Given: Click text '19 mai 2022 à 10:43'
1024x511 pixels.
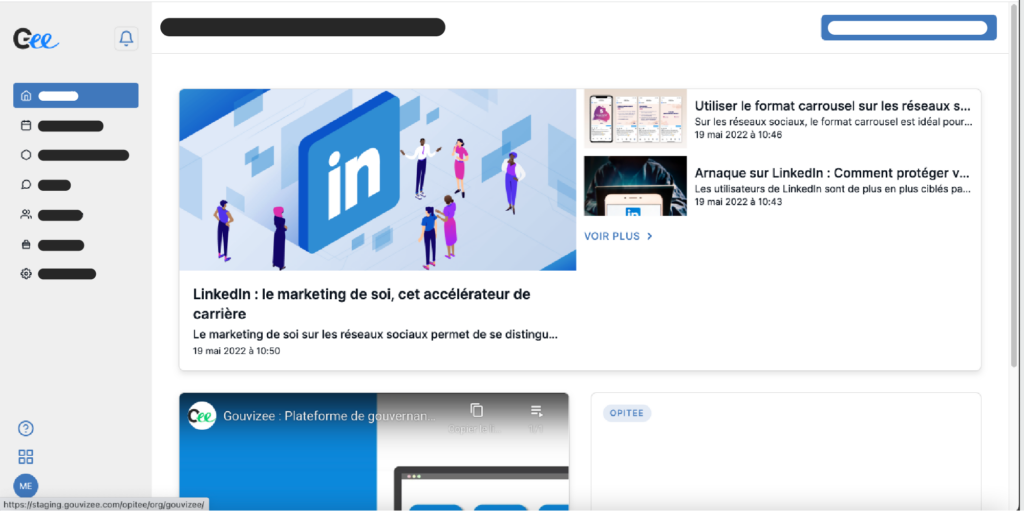Looking at the screenshot, I should click(738, 202).
